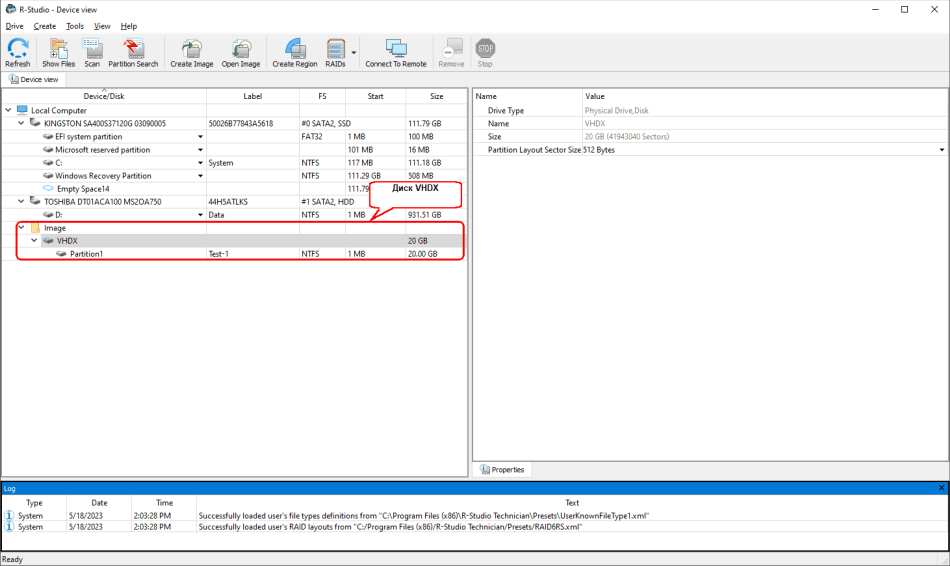This screenshot has height=566, width=950.
Task: Close the Log panel
Action: pos(942,488)
